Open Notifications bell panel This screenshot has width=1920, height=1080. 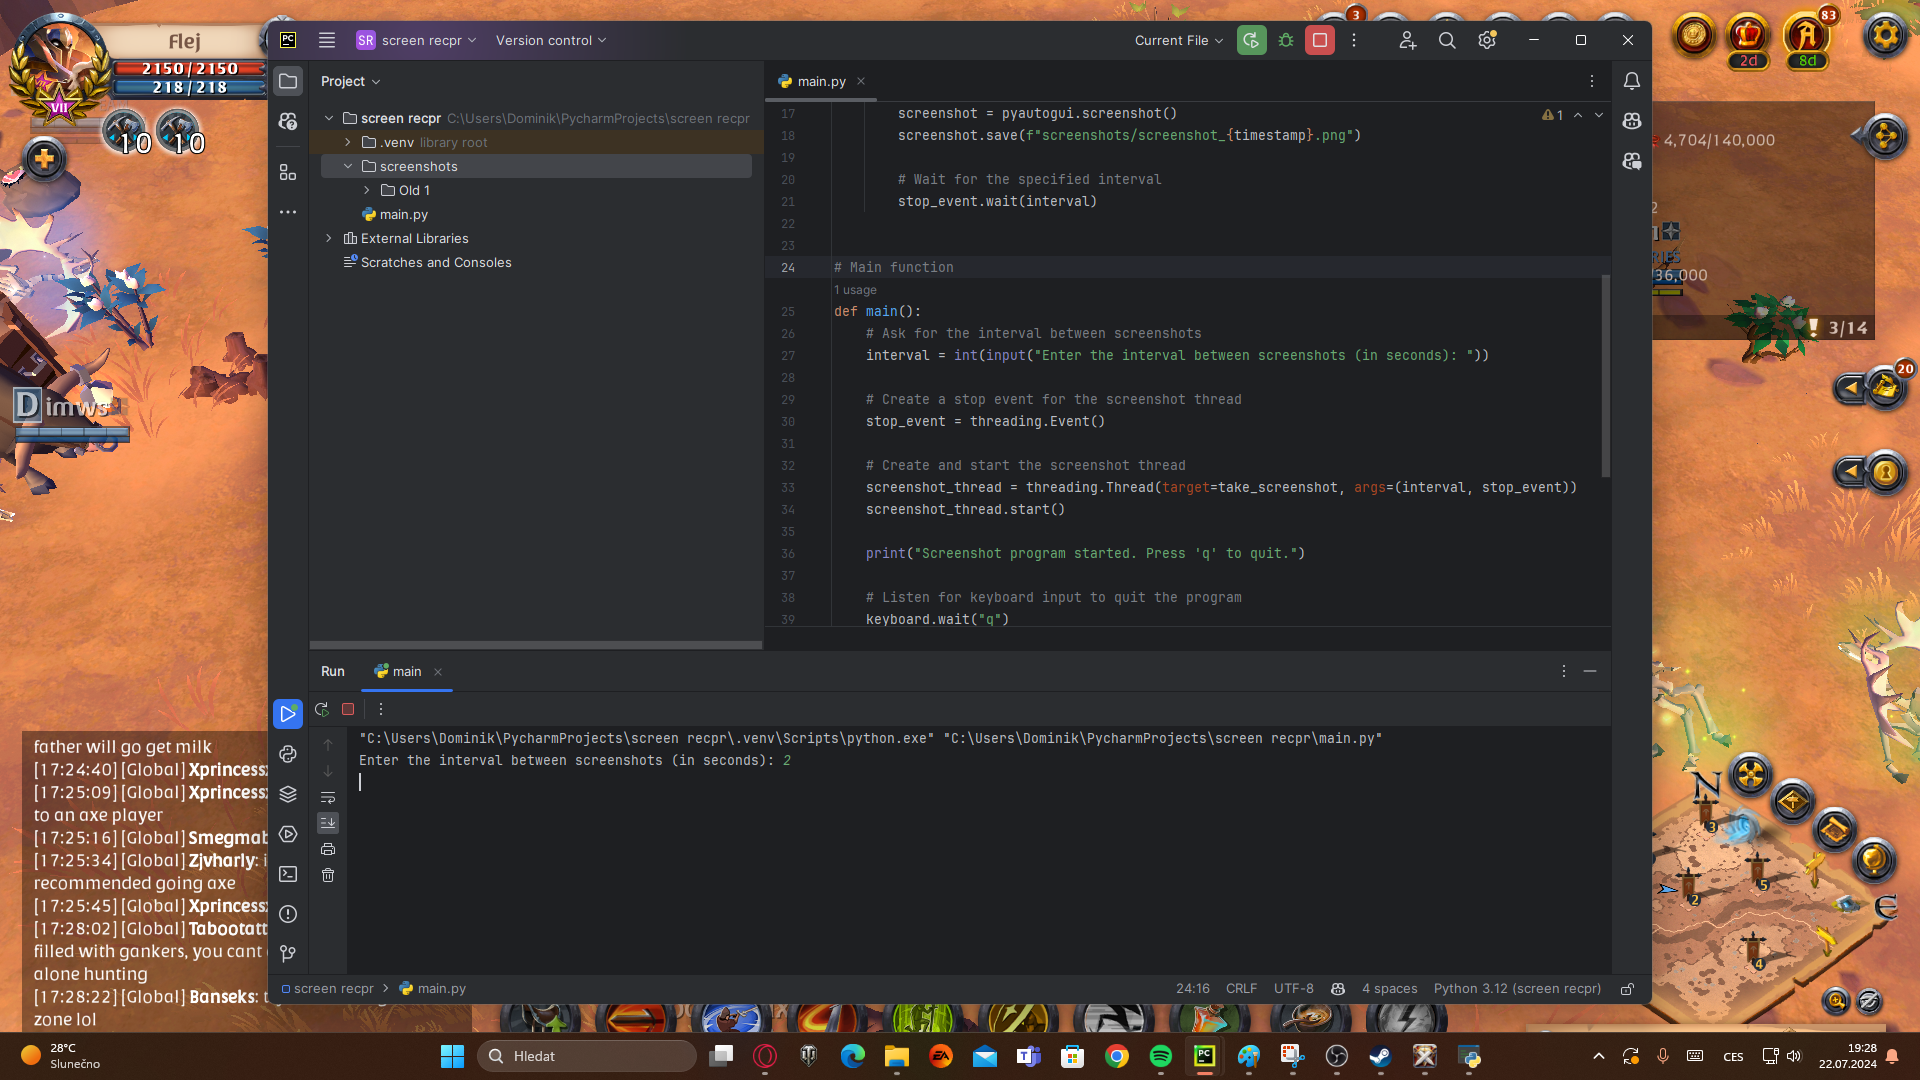[x=1632, y=81]
